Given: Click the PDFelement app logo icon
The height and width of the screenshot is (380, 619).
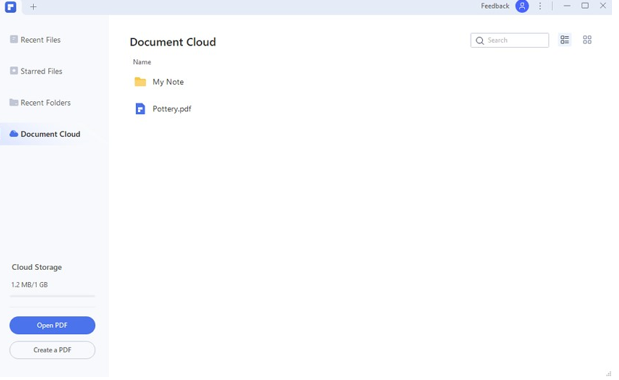Looking at the screenshot, I should (x=11, y=7).
